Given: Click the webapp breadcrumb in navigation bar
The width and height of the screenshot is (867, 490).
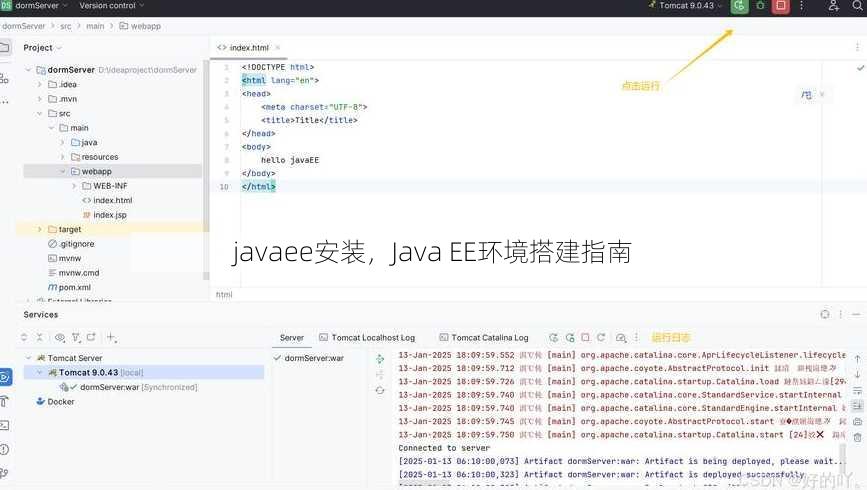Looking at the screenshot, I should coord(140,26).
